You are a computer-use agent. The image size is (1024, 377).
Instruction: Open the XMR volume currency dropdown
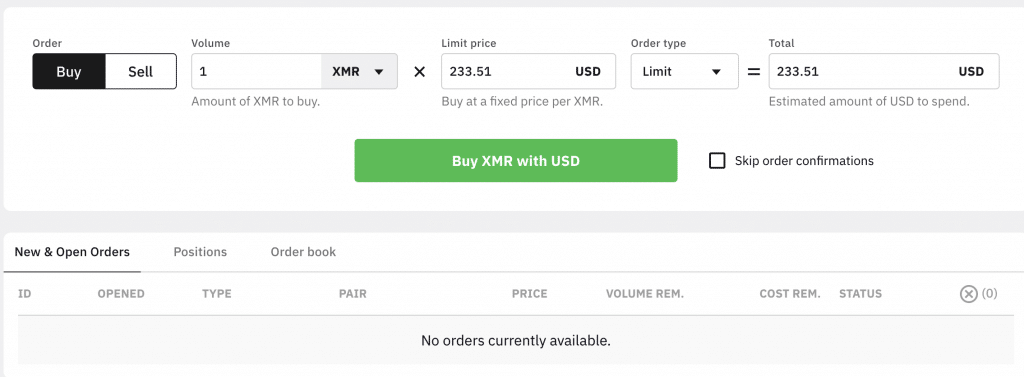(x=359, y=71)
